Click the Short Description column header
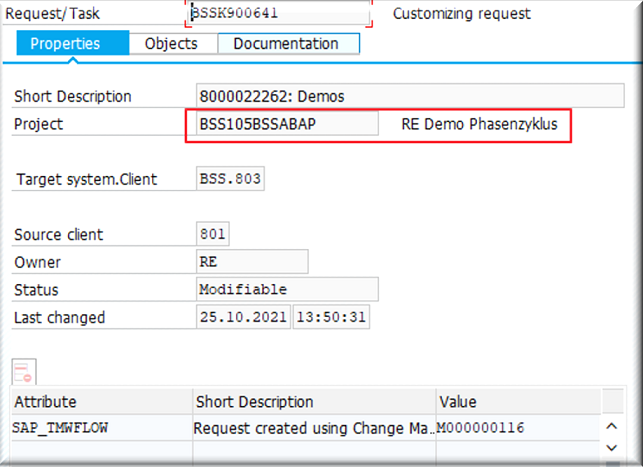 (x=312, y=402)
